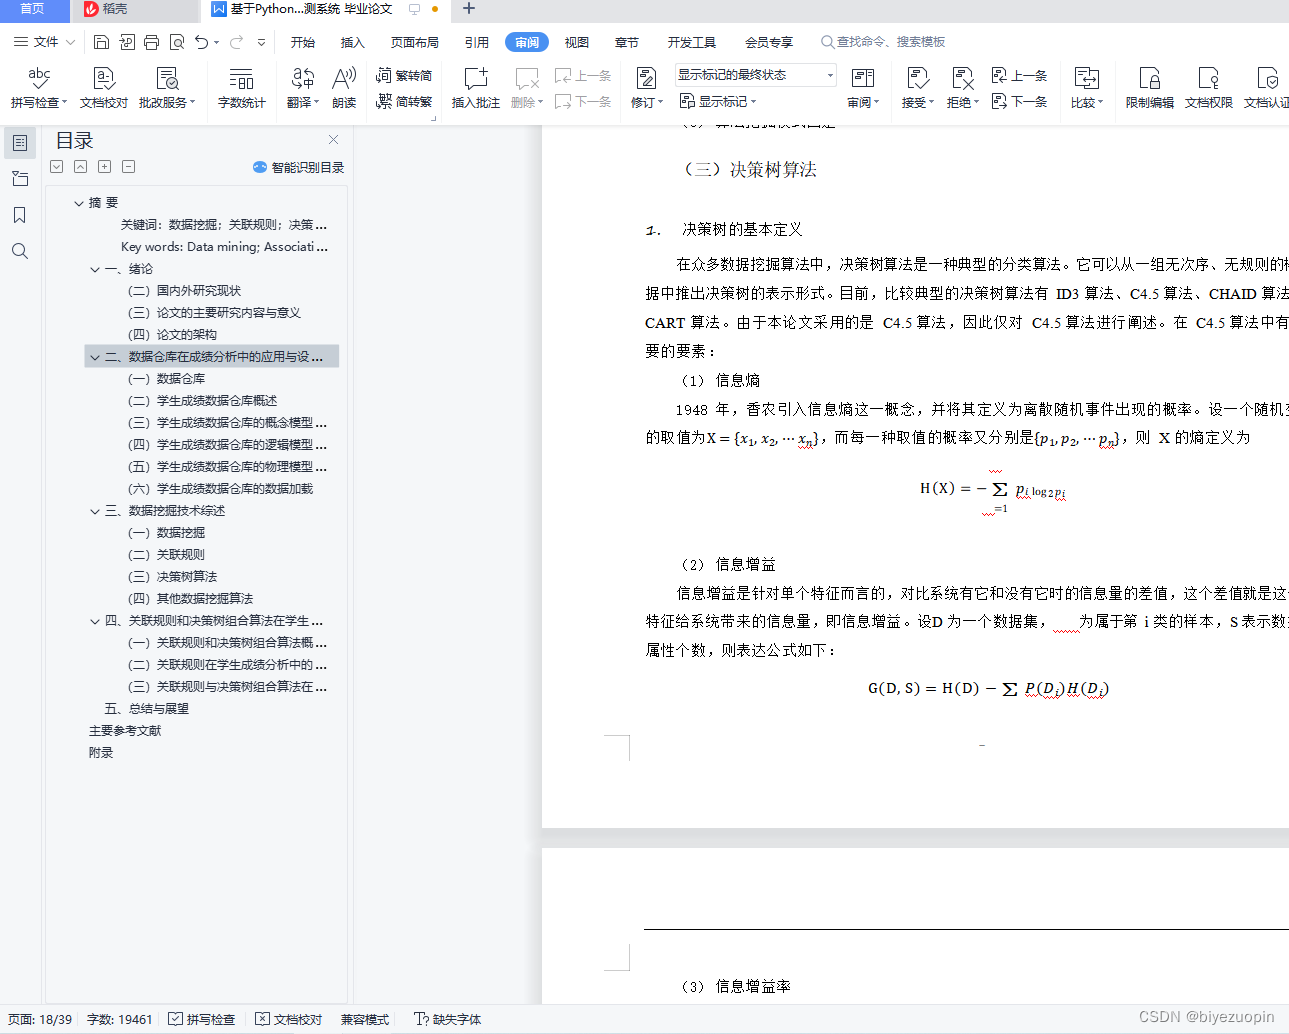This screenshot has width=1289, height=1034.
Task: Switch to the 首页 home tab
Action: pos(33,9)
